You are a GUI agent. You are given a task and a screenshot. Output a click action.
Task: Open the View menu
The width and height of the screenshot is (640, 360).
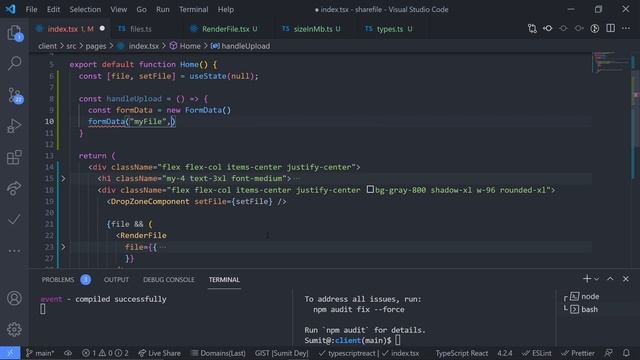(x=118, y=9)
